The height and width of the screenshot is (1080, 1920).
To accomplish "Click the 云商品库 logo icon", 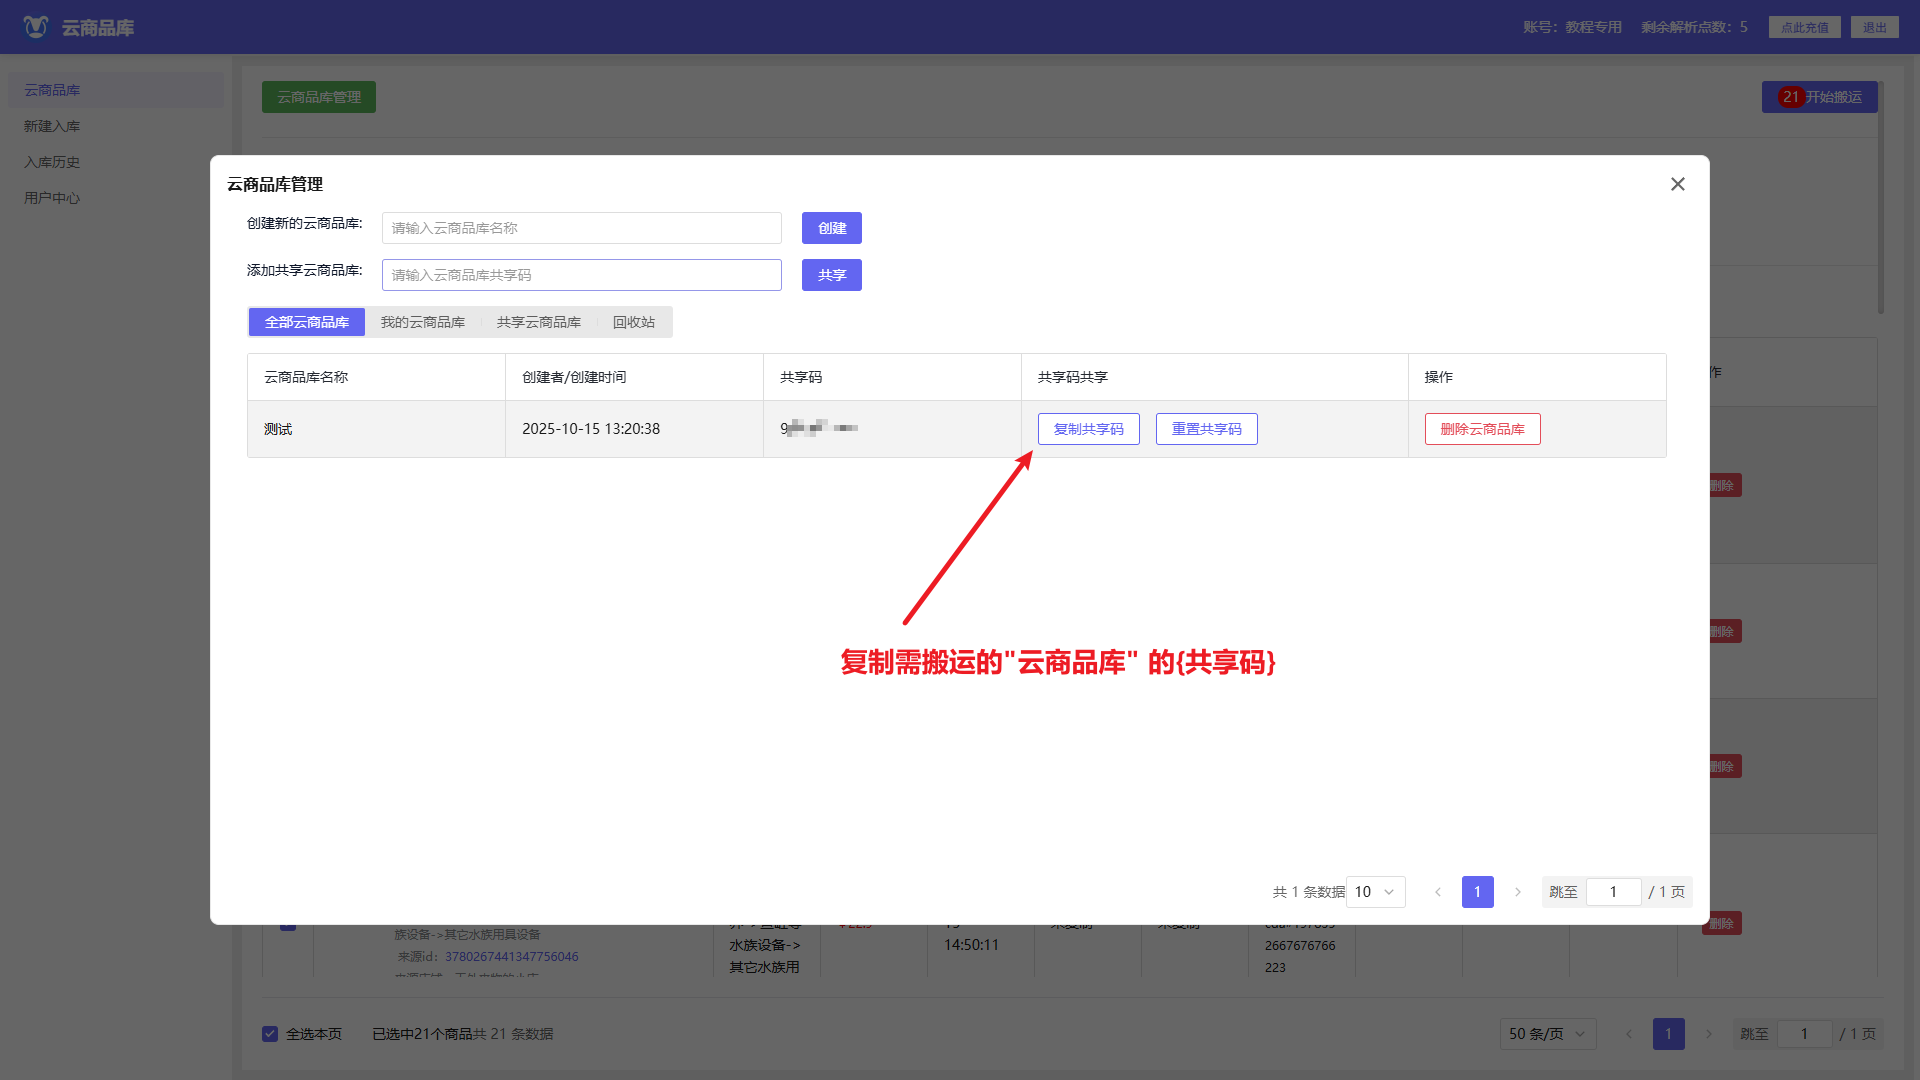I will [36, 27].
